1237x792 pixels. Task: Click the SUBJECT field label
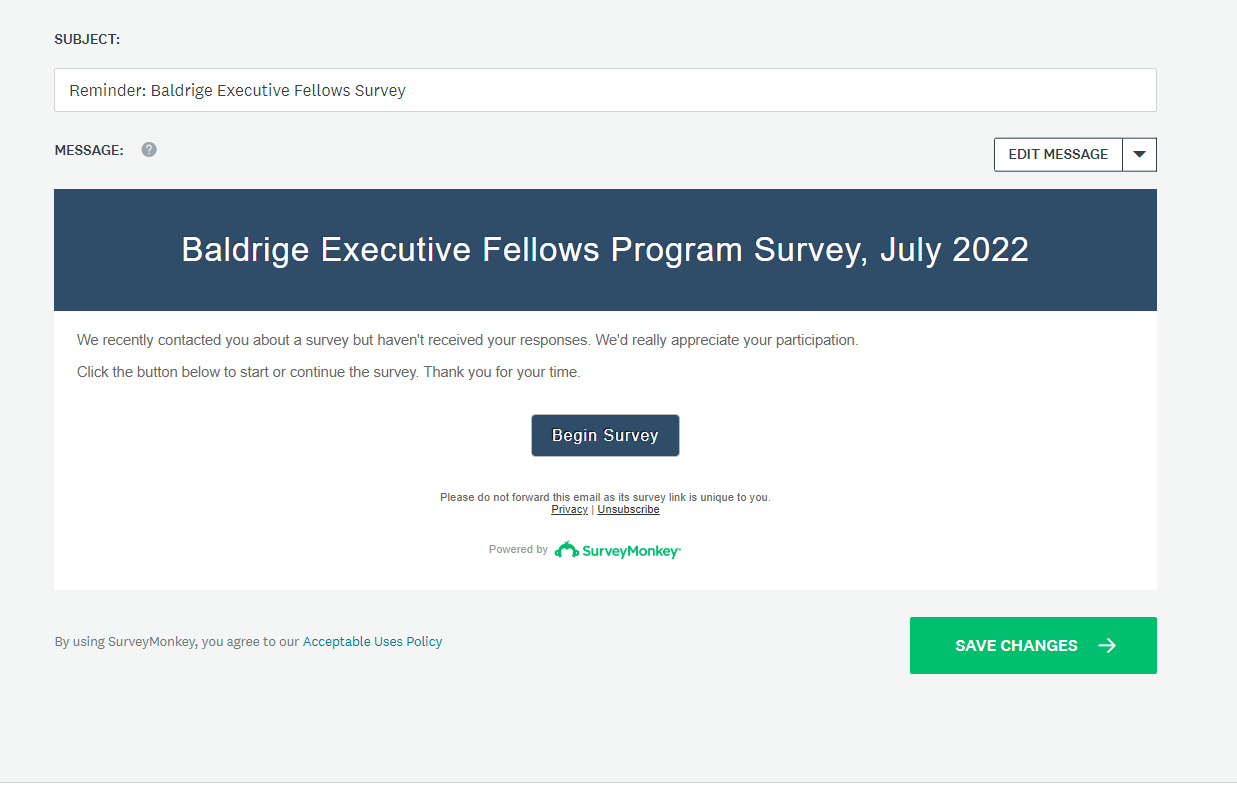pyautogui.click(x=87, y=40)
